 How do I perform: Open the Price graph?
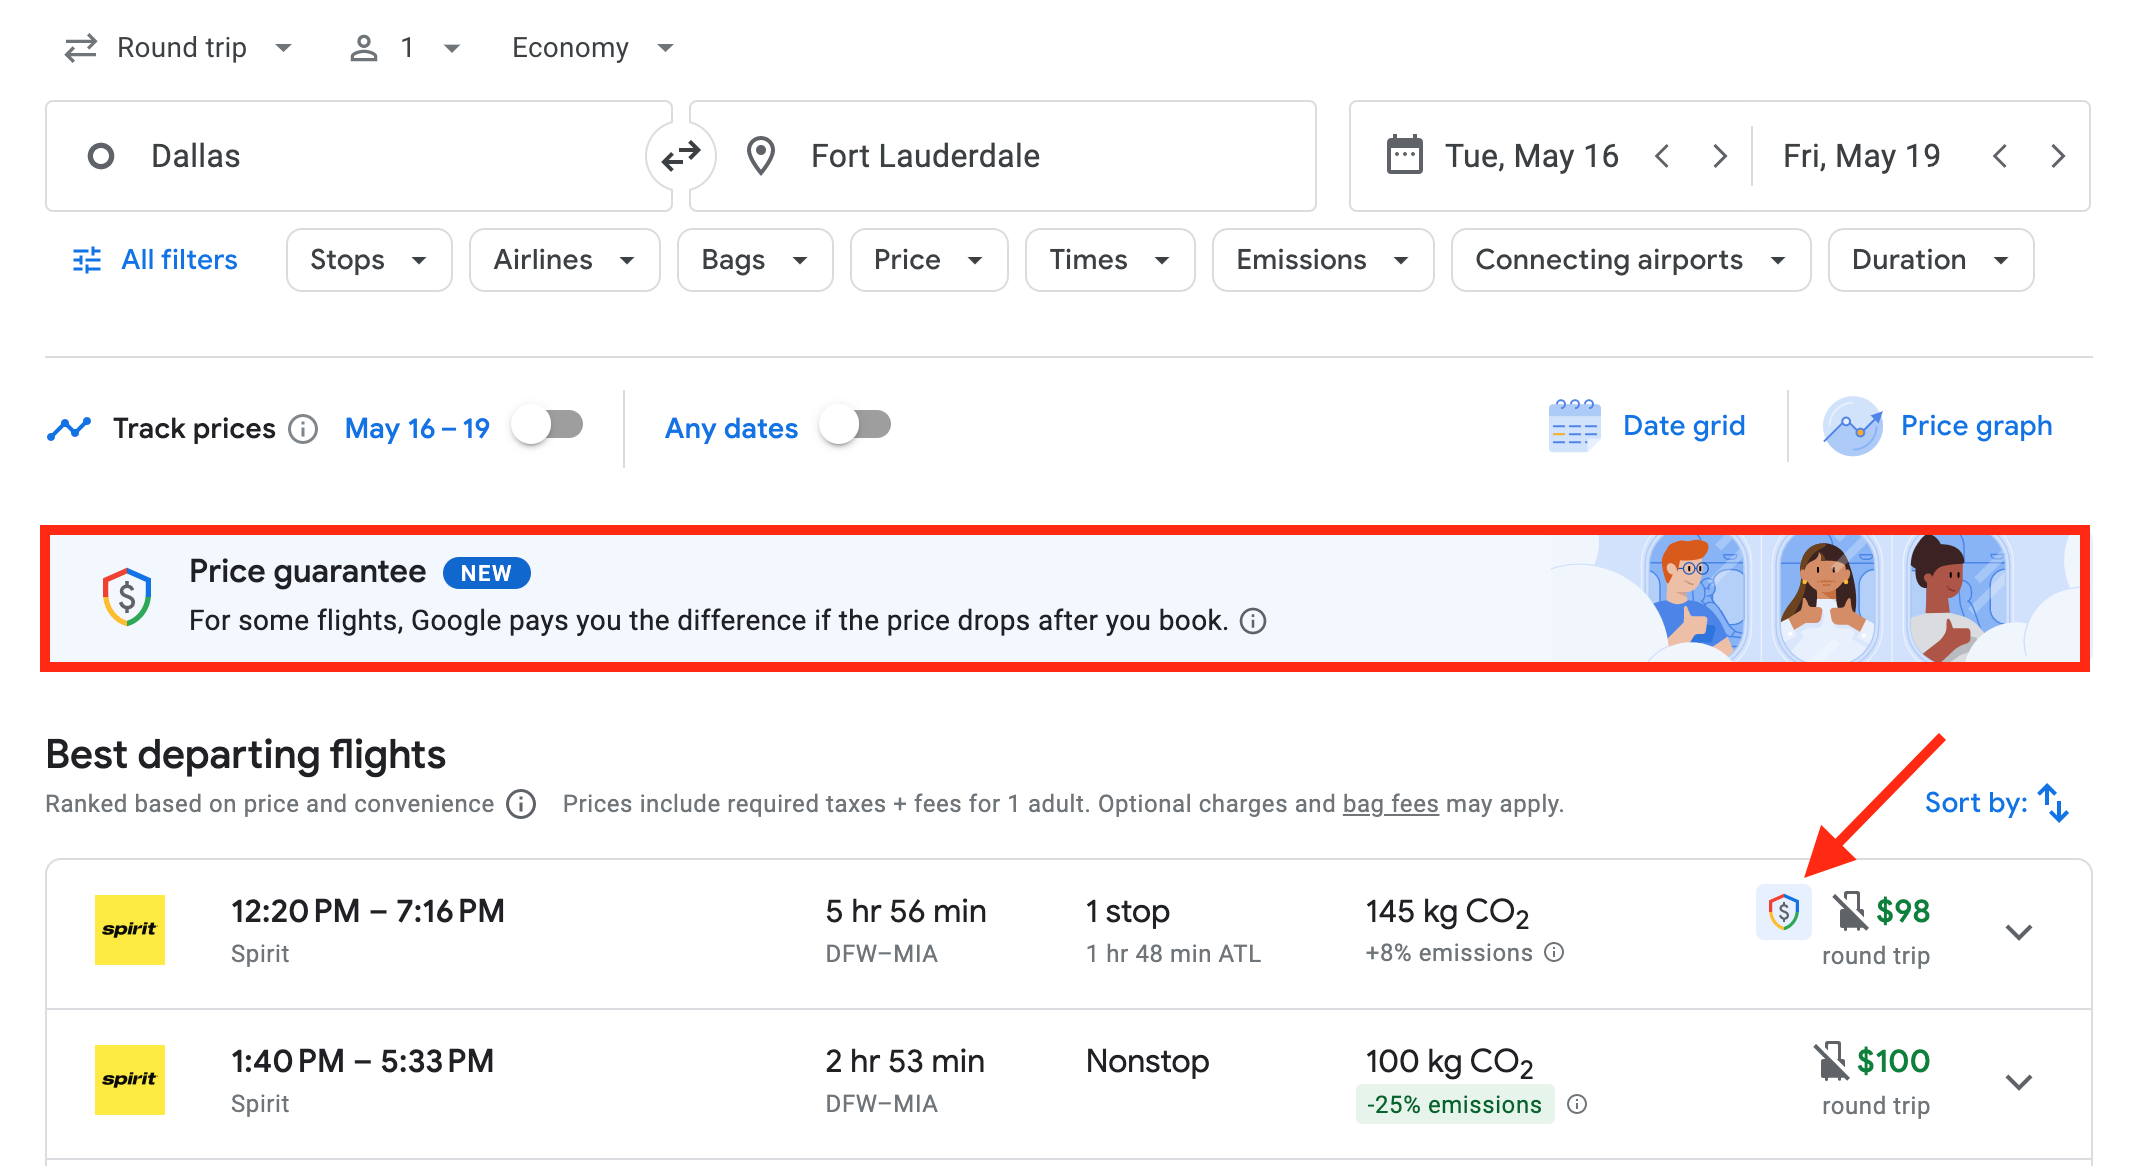click(x=1938, y=426)
